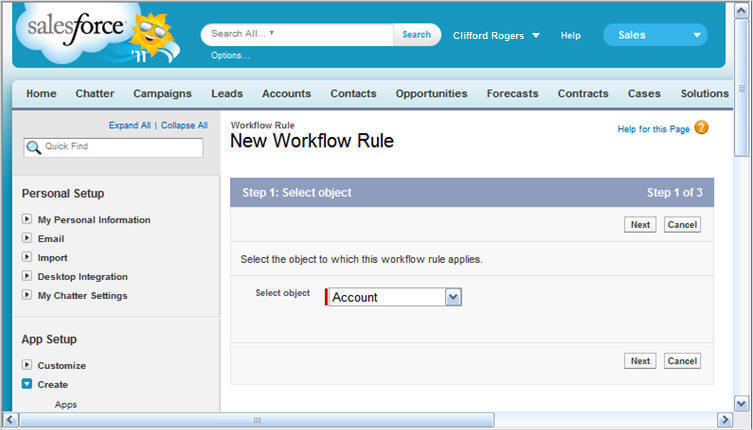This screenshot has width=753, height=430.
Task: Click the Help link in header
Action: (571, 36)
